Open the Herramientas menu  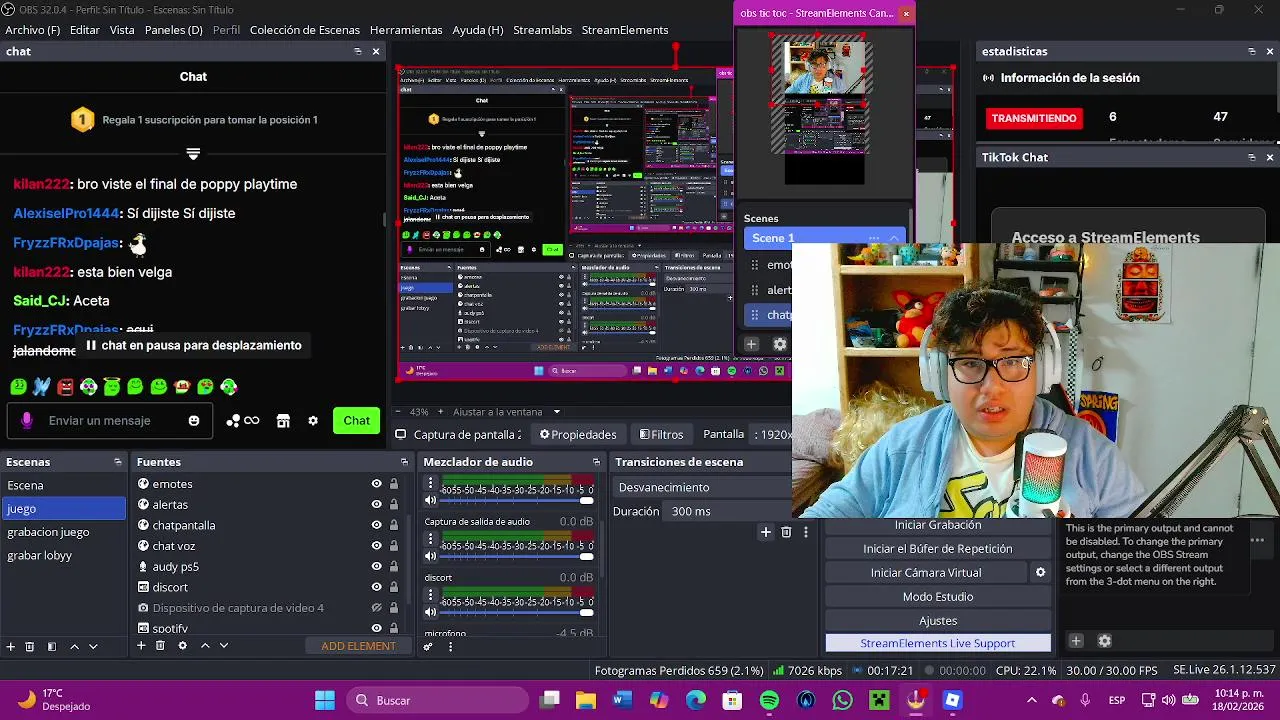tap(406, 30)
